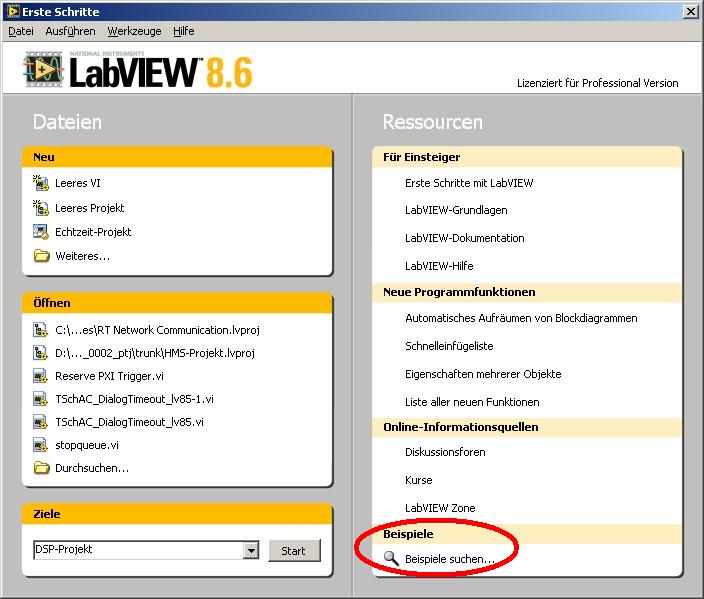The image size is (704, 599).
Task: Click icon beside RT Network Communication.lvproj
Action: point(40,330)
